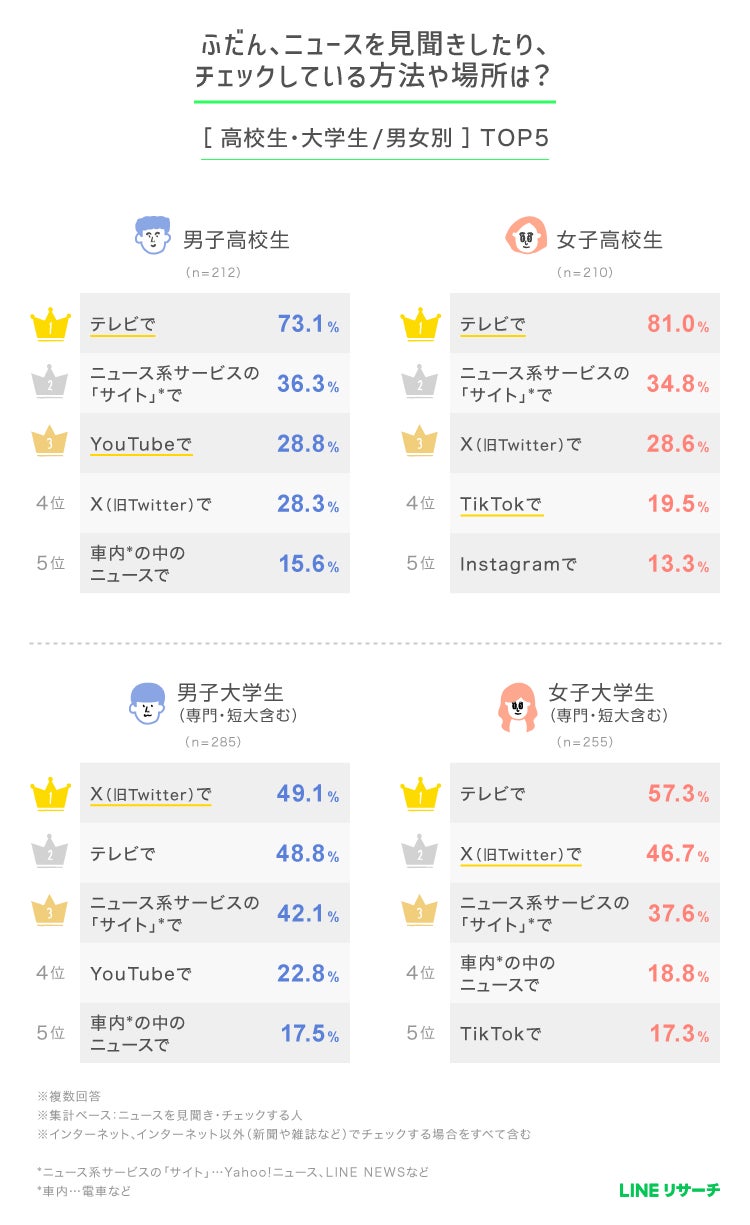Click the Yahoo!ニュース, LINE NEWS footnote
The height and width of the screenshot is (1225, 750).
point(232,1172)
